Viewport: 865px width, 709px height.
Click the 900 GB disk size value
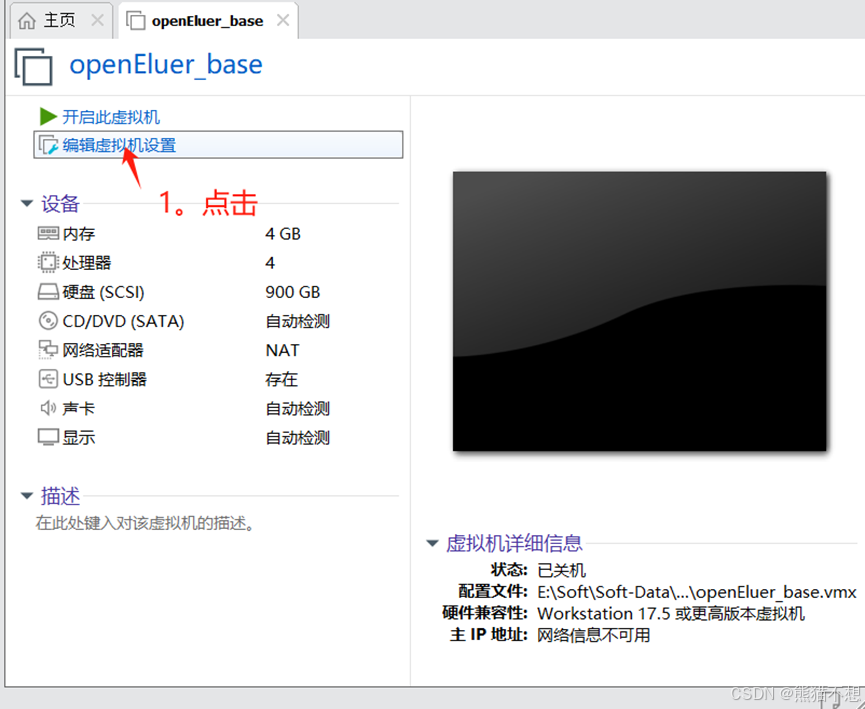tap(292, 292)
